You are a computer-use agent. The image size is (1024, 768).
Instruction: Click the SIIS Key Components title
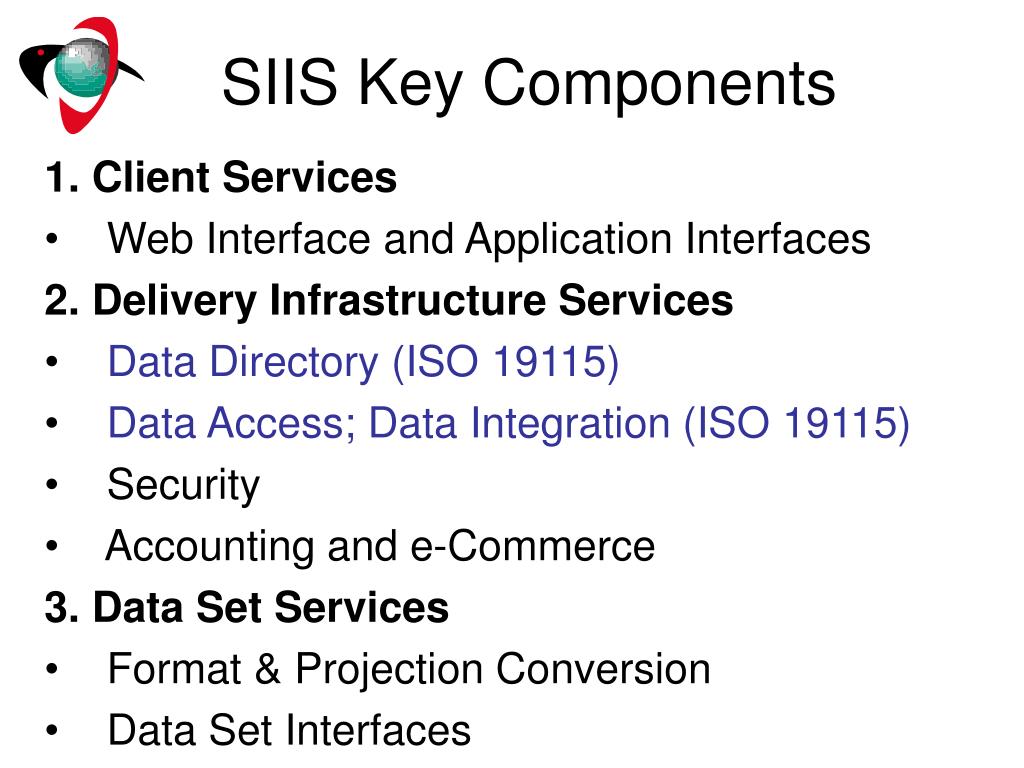(528, 83)
